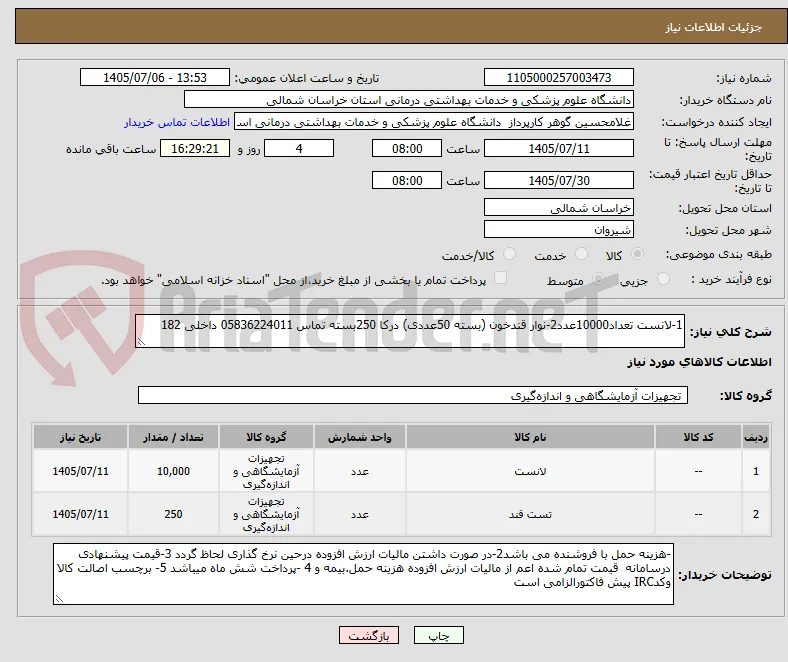
Task: Click the توضیحات خریدار label
Action: [725, 575]
